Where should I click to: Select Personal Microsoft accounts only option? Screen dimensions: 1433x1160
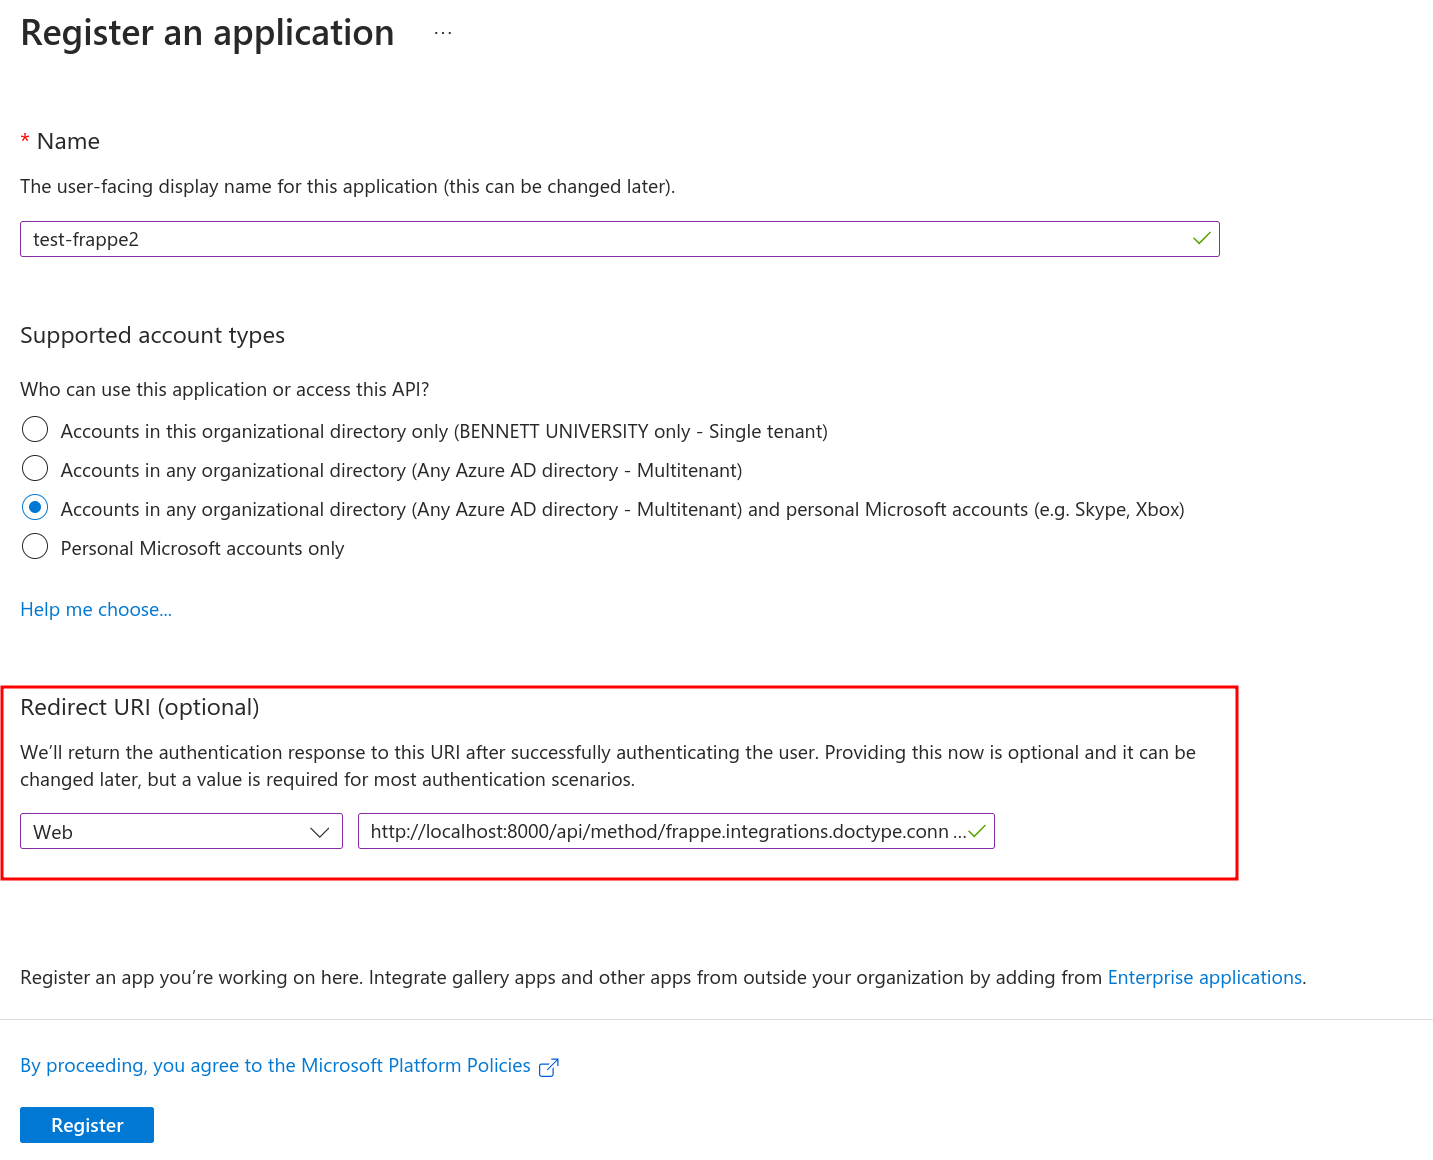(x=35, y=547)
